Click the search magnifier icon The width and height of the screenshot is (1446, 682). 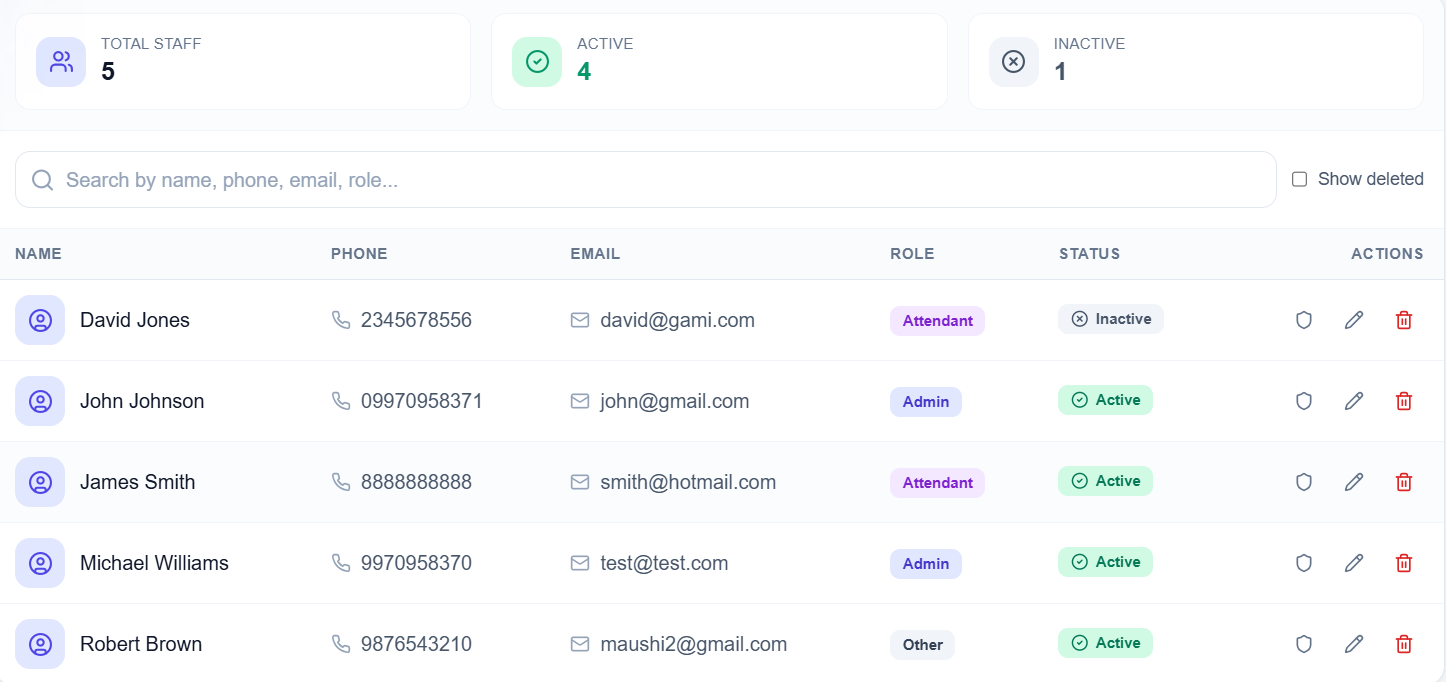42,179
